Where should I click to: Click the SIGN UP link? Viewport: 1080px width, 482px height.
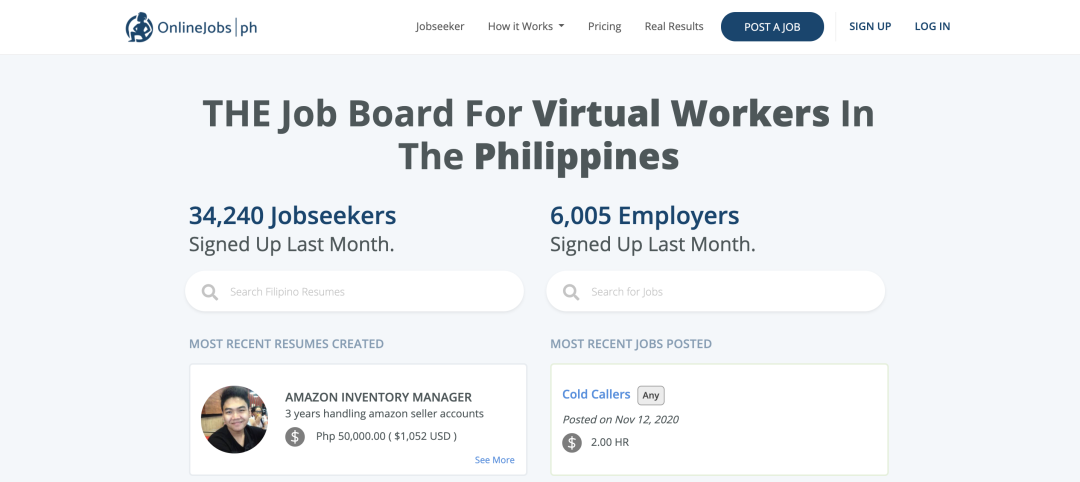pos(870,27)
